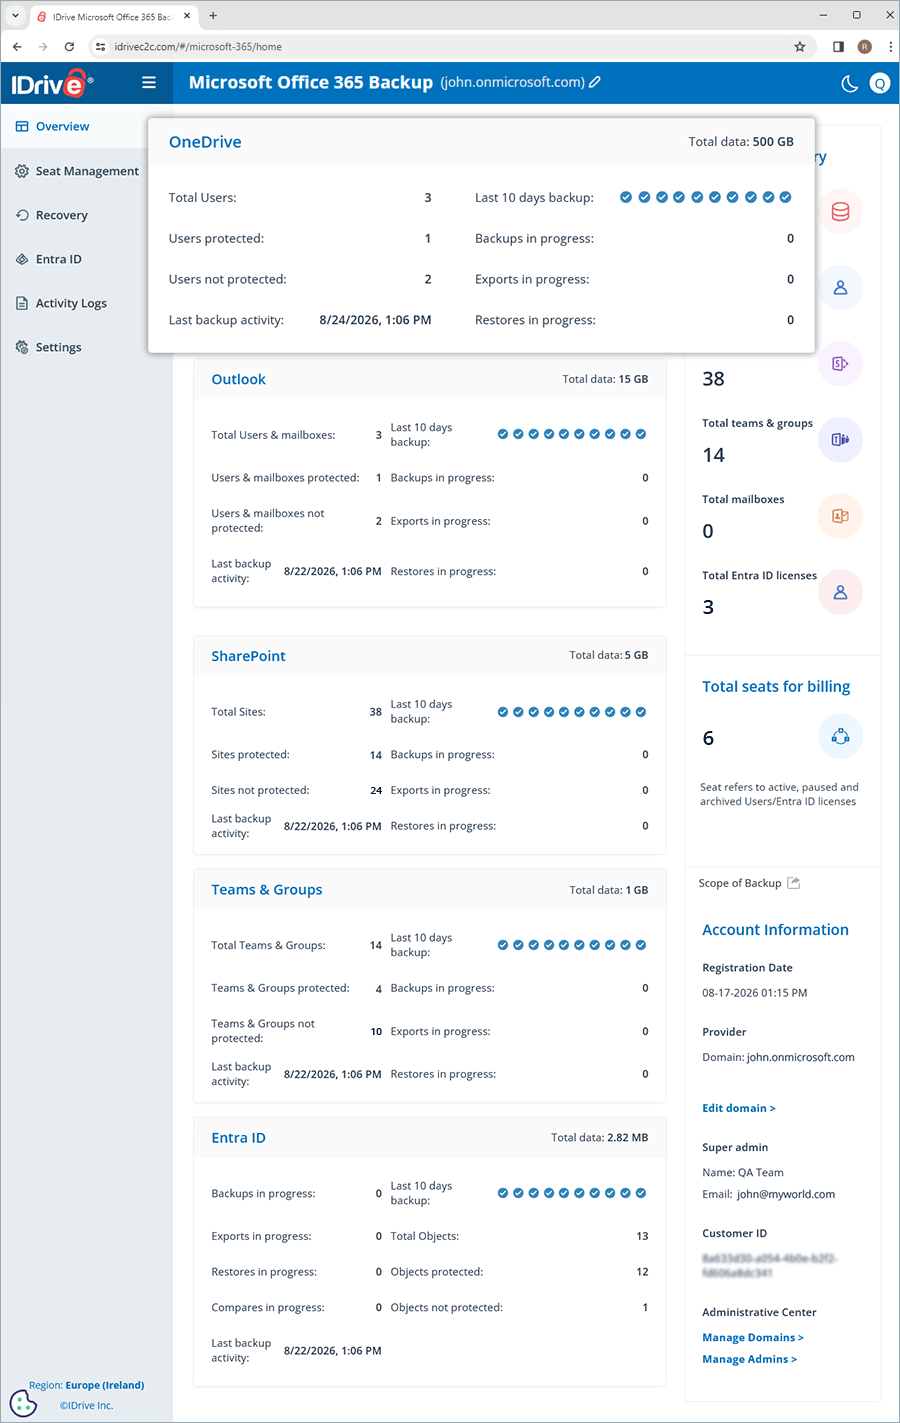This screenshot has width=900, height=1423.
Task: Click the Outlook card title
Action: 238,379
